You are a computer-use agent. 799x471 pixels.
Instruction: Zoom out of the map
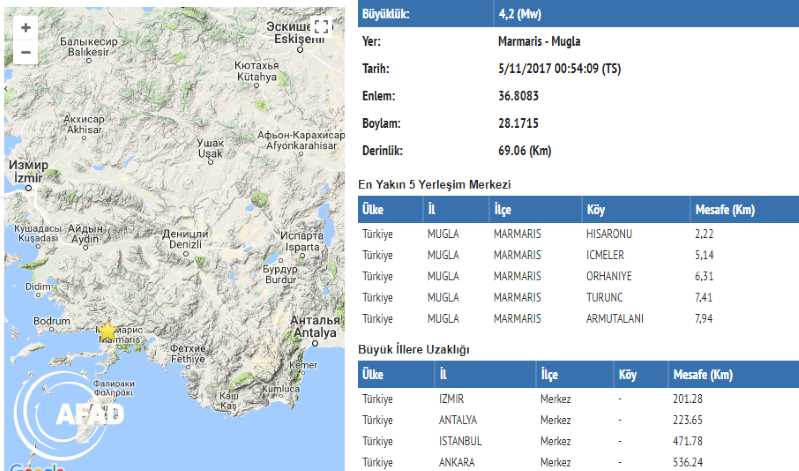(x=25, y=53)
